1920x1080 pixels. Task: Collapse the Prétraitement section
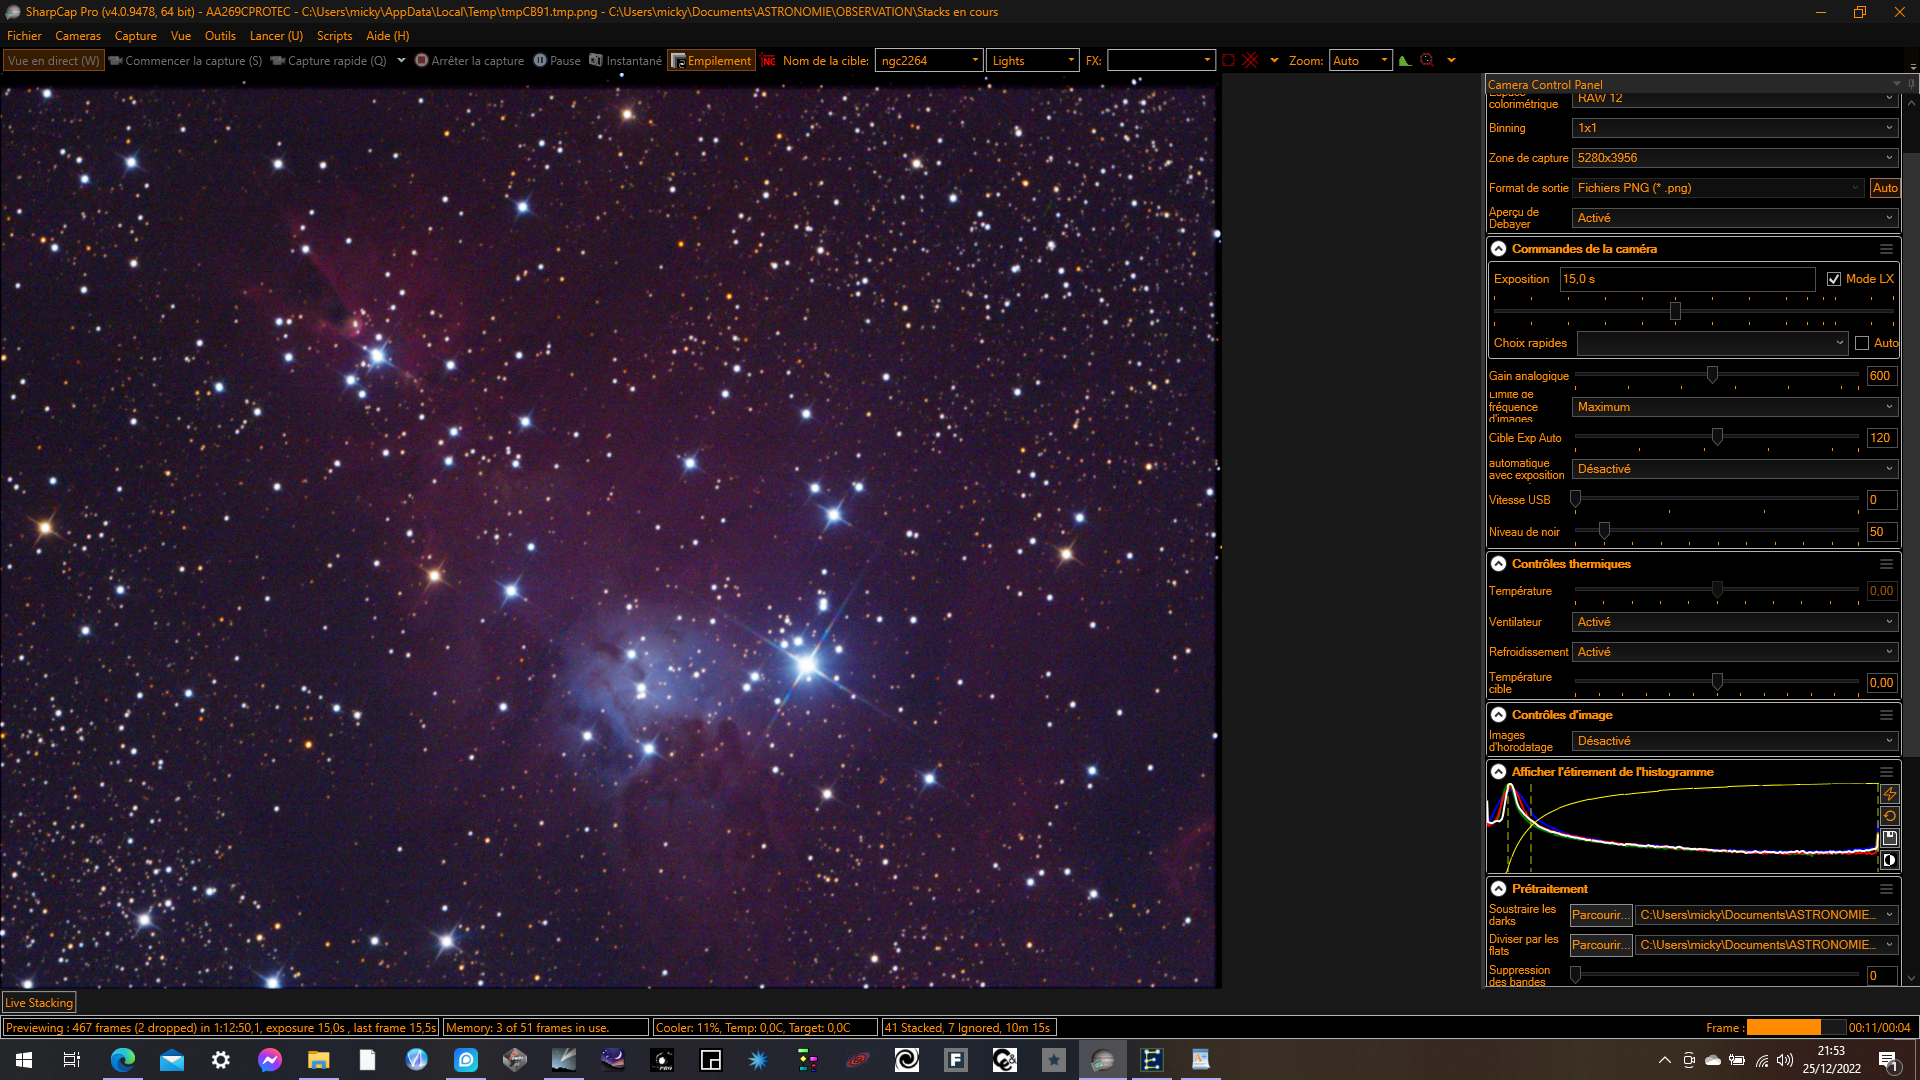pyautogui.click(x=1499, y=889)
